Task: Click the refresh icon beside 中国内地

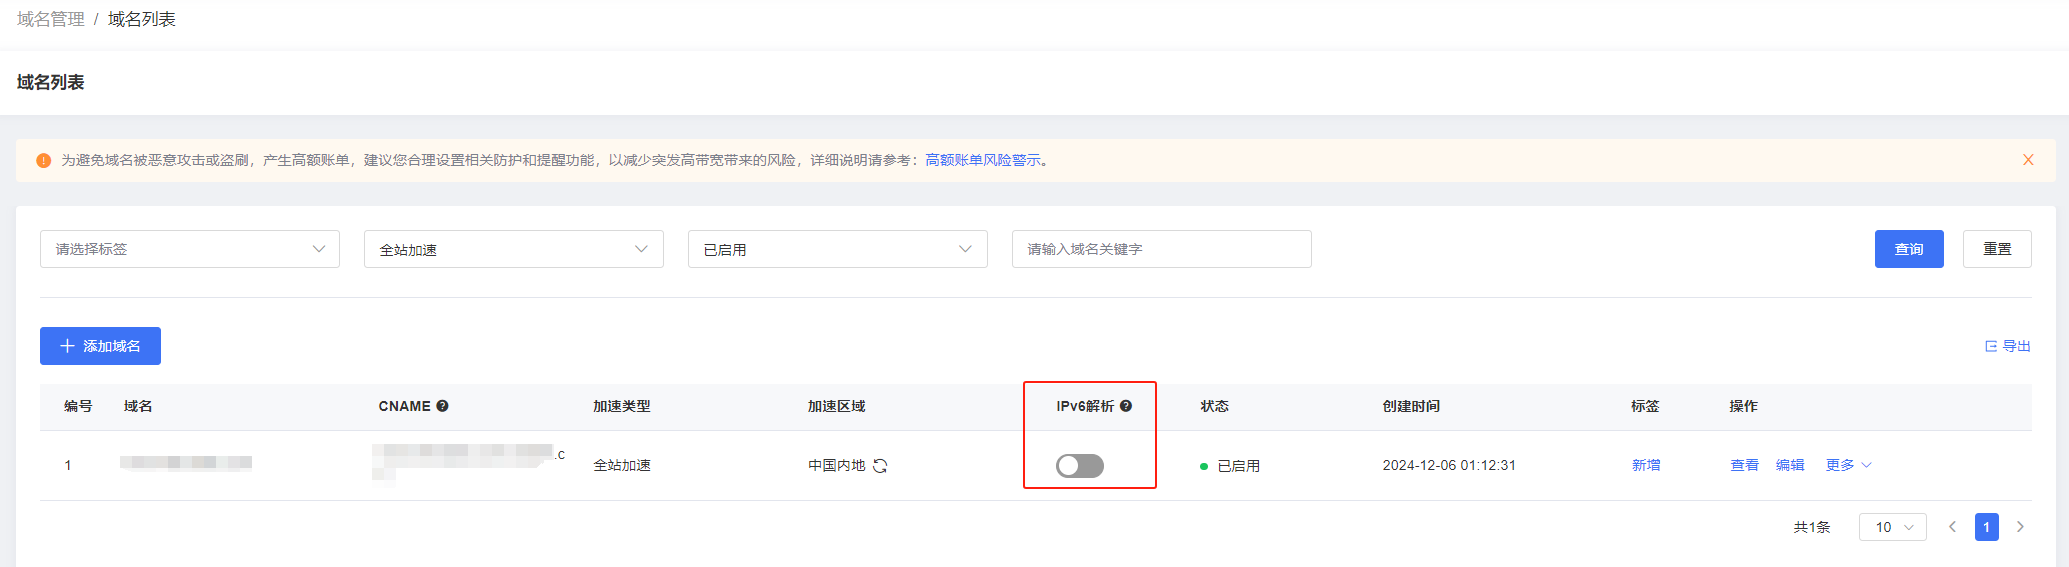Action: 880,466
